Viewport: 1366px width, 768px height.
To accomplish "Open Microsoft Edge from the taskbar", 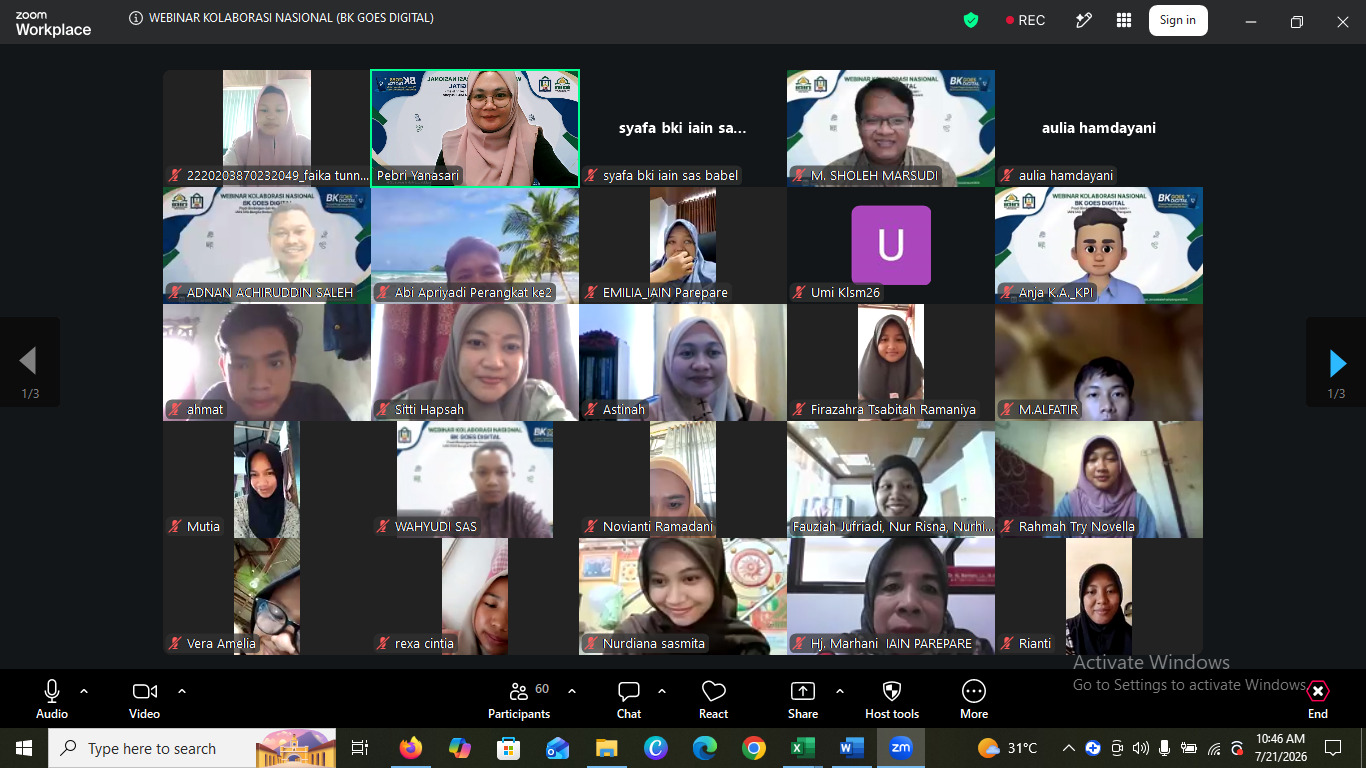I will click(705, 748).
